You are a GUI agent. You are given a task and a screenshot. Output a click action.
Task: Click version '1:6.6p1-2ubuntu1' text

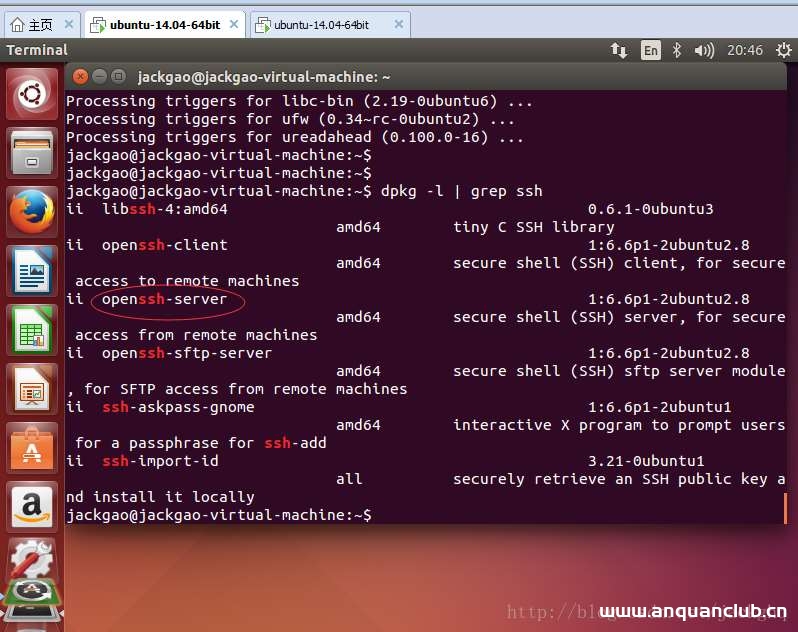pyautogui.click(x=660, y=407)
